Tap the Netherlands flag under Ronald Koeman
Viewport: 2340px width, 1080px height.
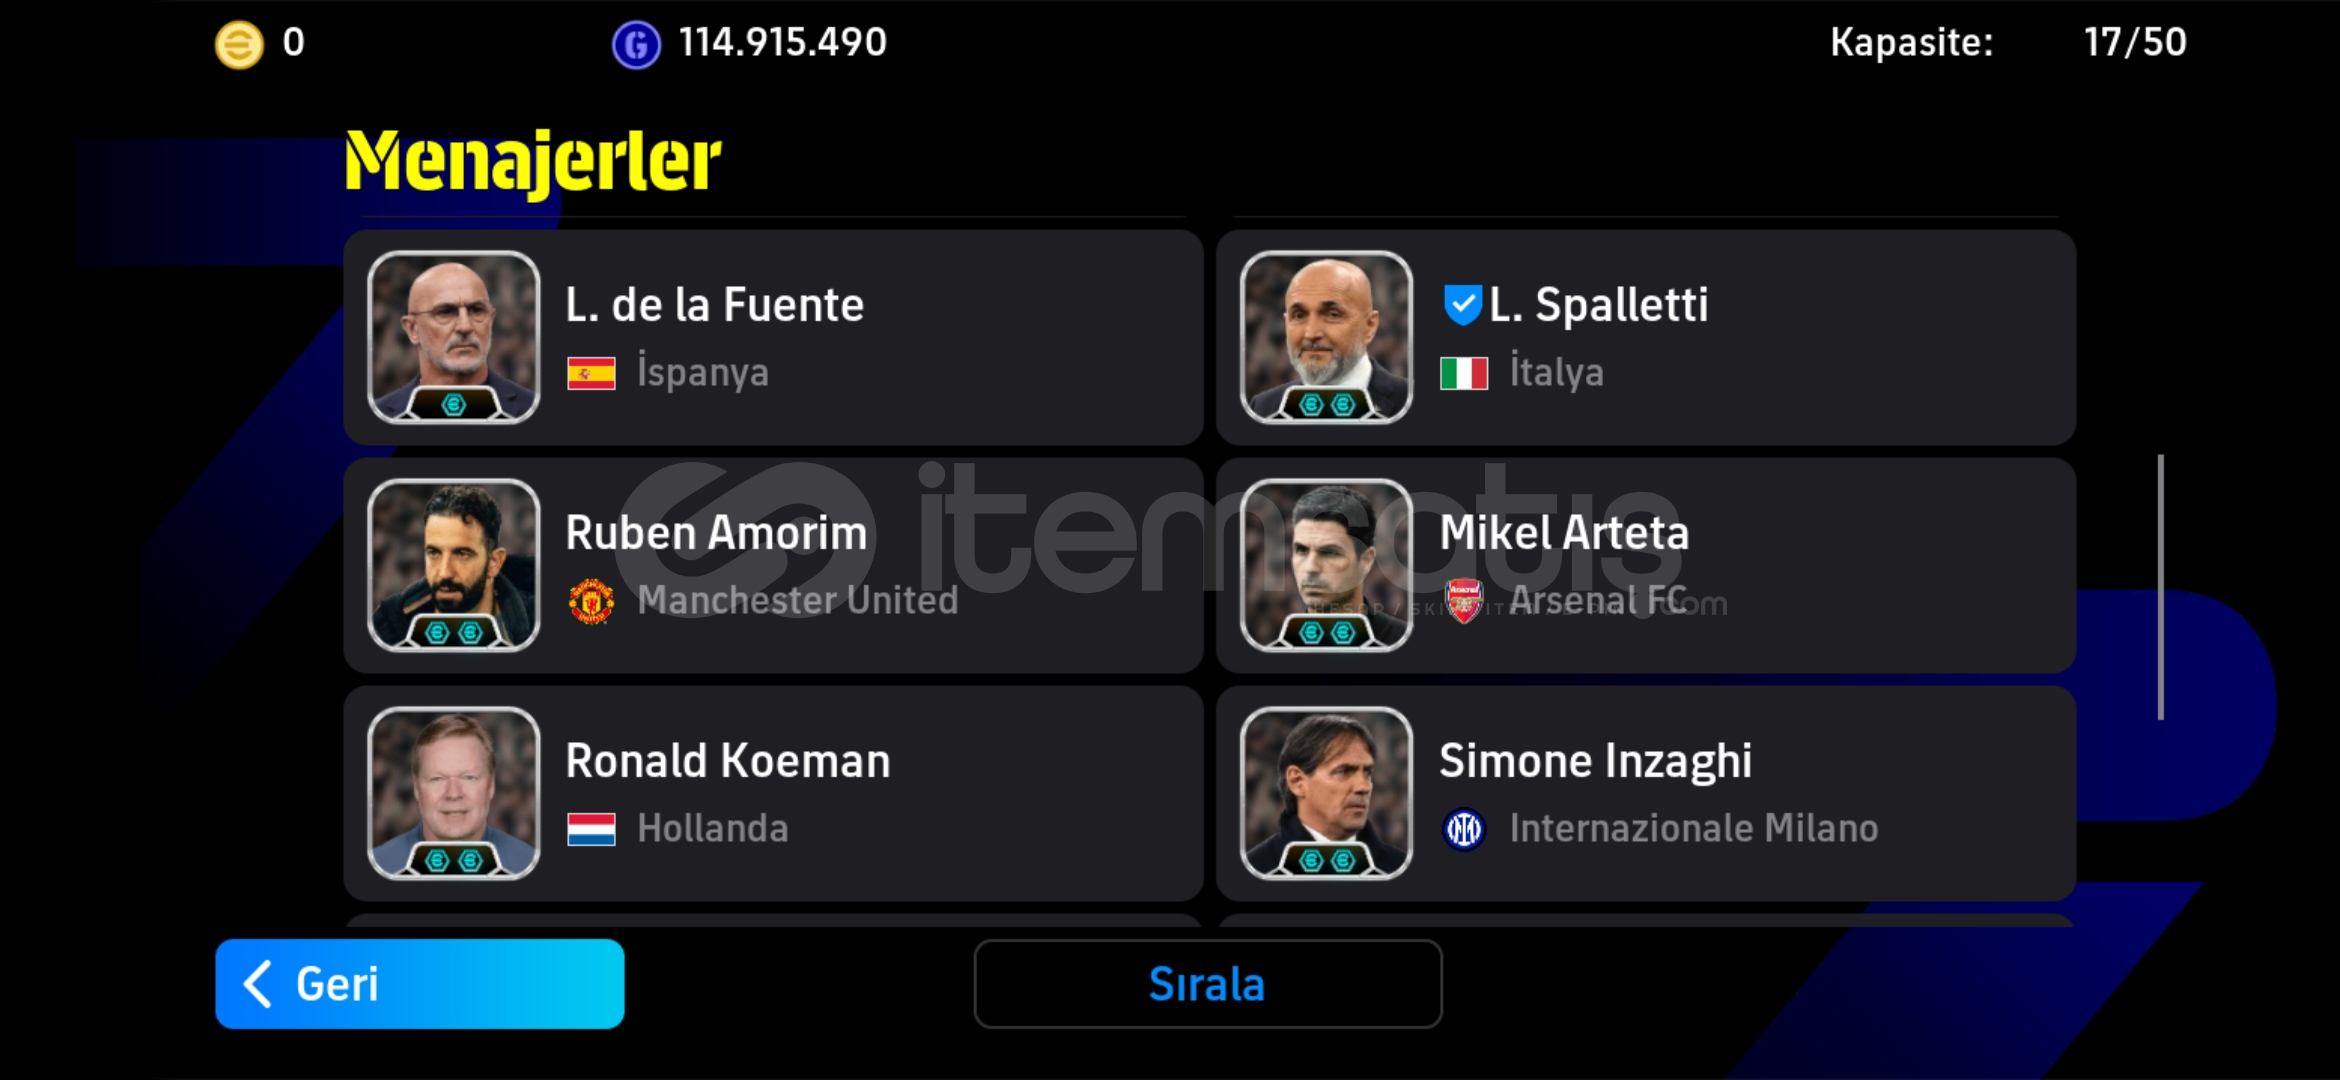pos(591,829)
